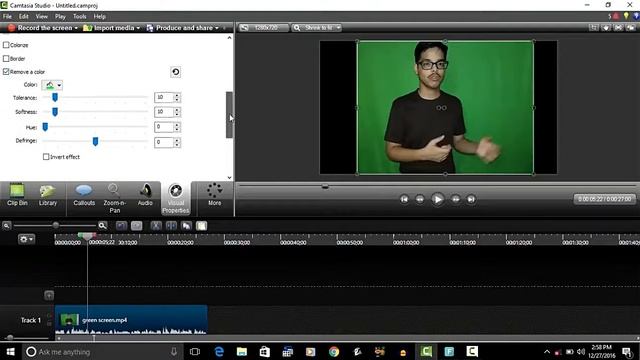Click the full screen icon above preview
640x360 pixels.
click(618, 28)
